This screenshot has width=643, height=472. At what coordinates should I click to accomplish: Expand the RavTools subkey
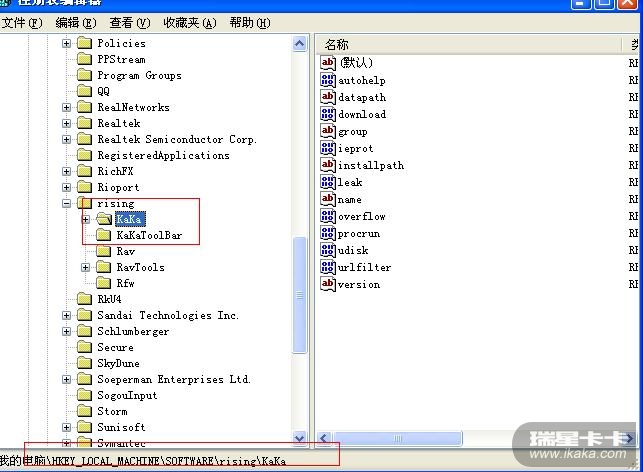85,267
